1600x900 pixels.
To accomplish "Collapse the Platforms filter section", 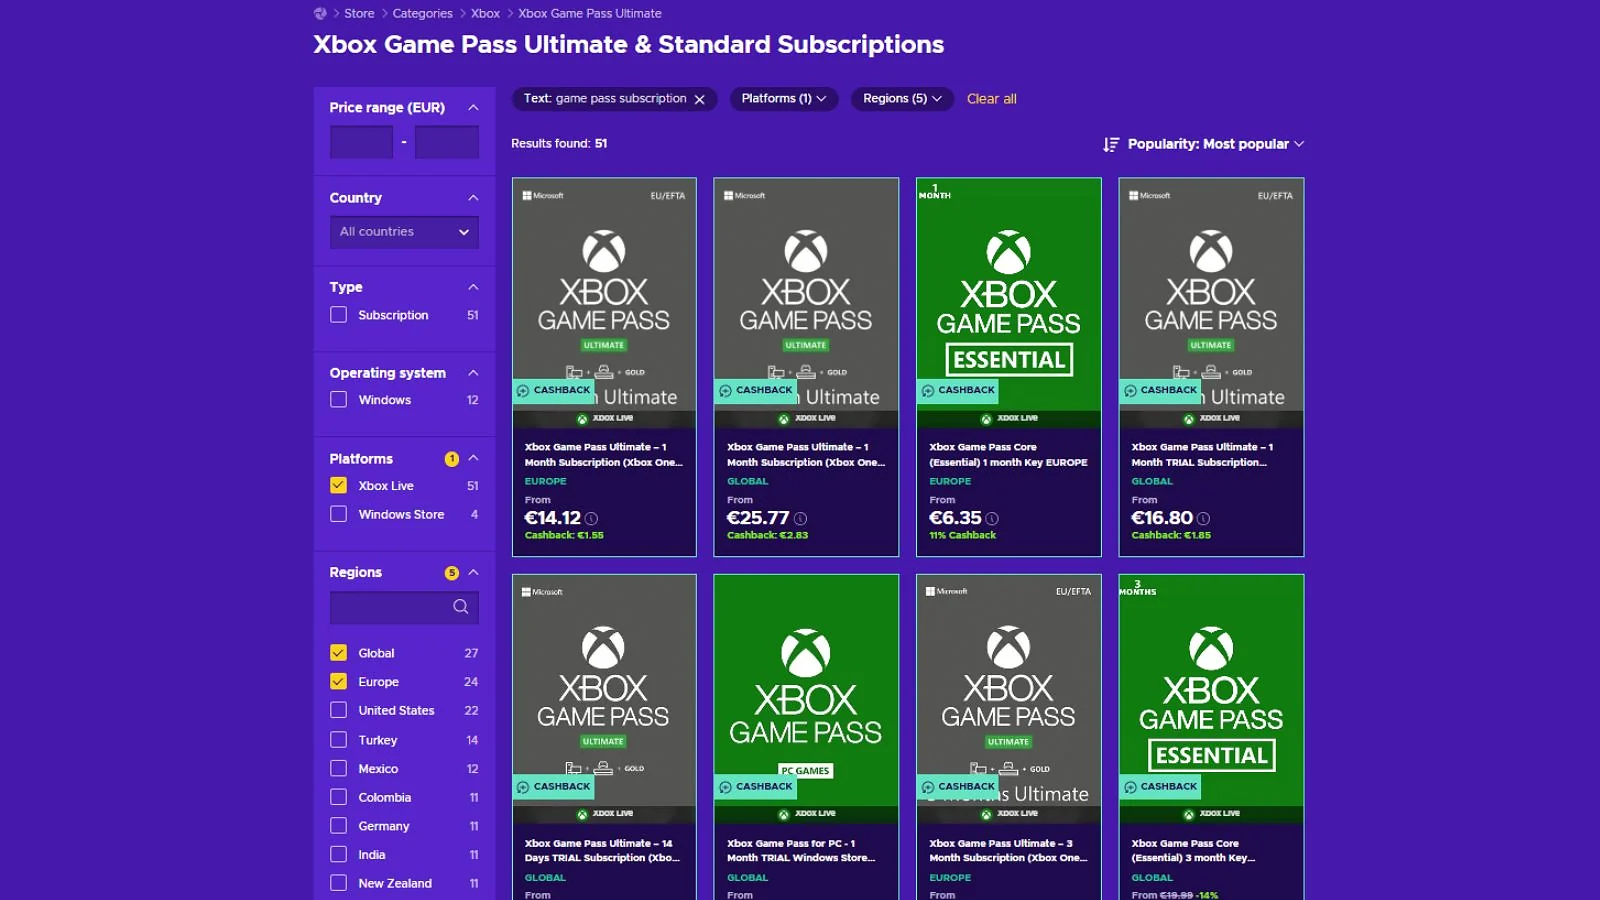I will pyautogui.click(x=474, y=459).
